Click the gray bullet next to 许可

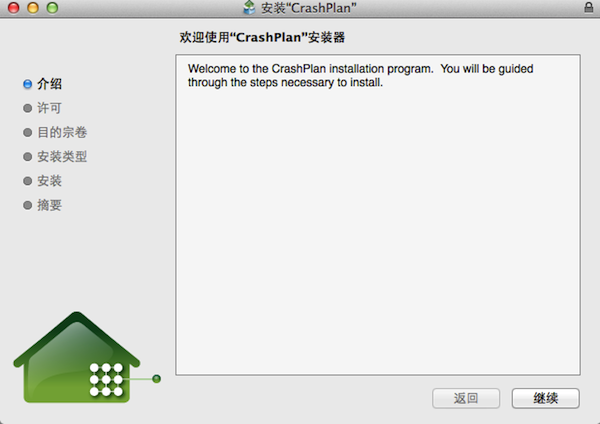[x=28, y=108]
